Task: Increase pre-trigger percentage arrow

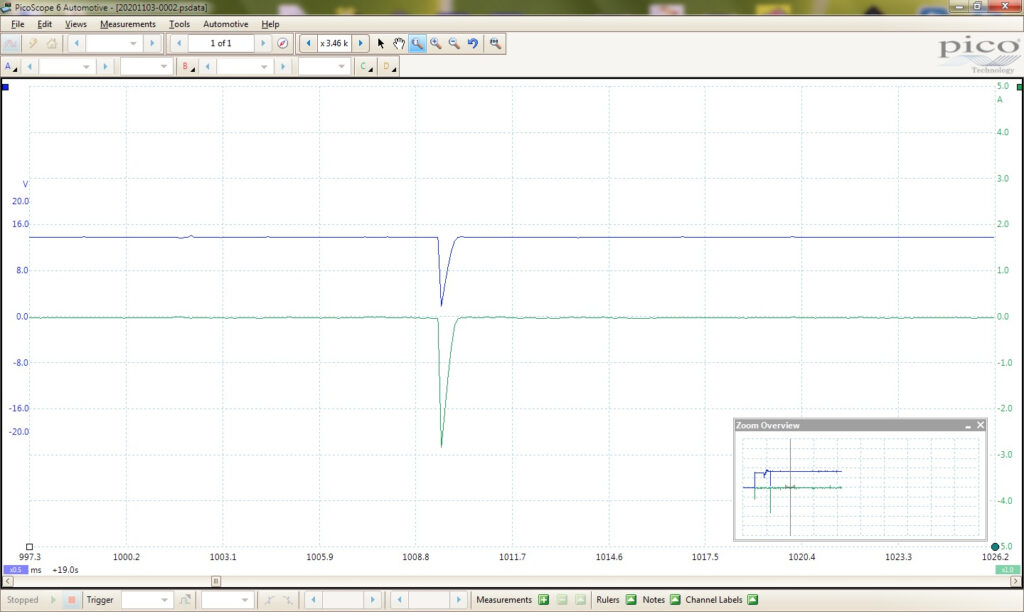Action: tap(458, 600)
